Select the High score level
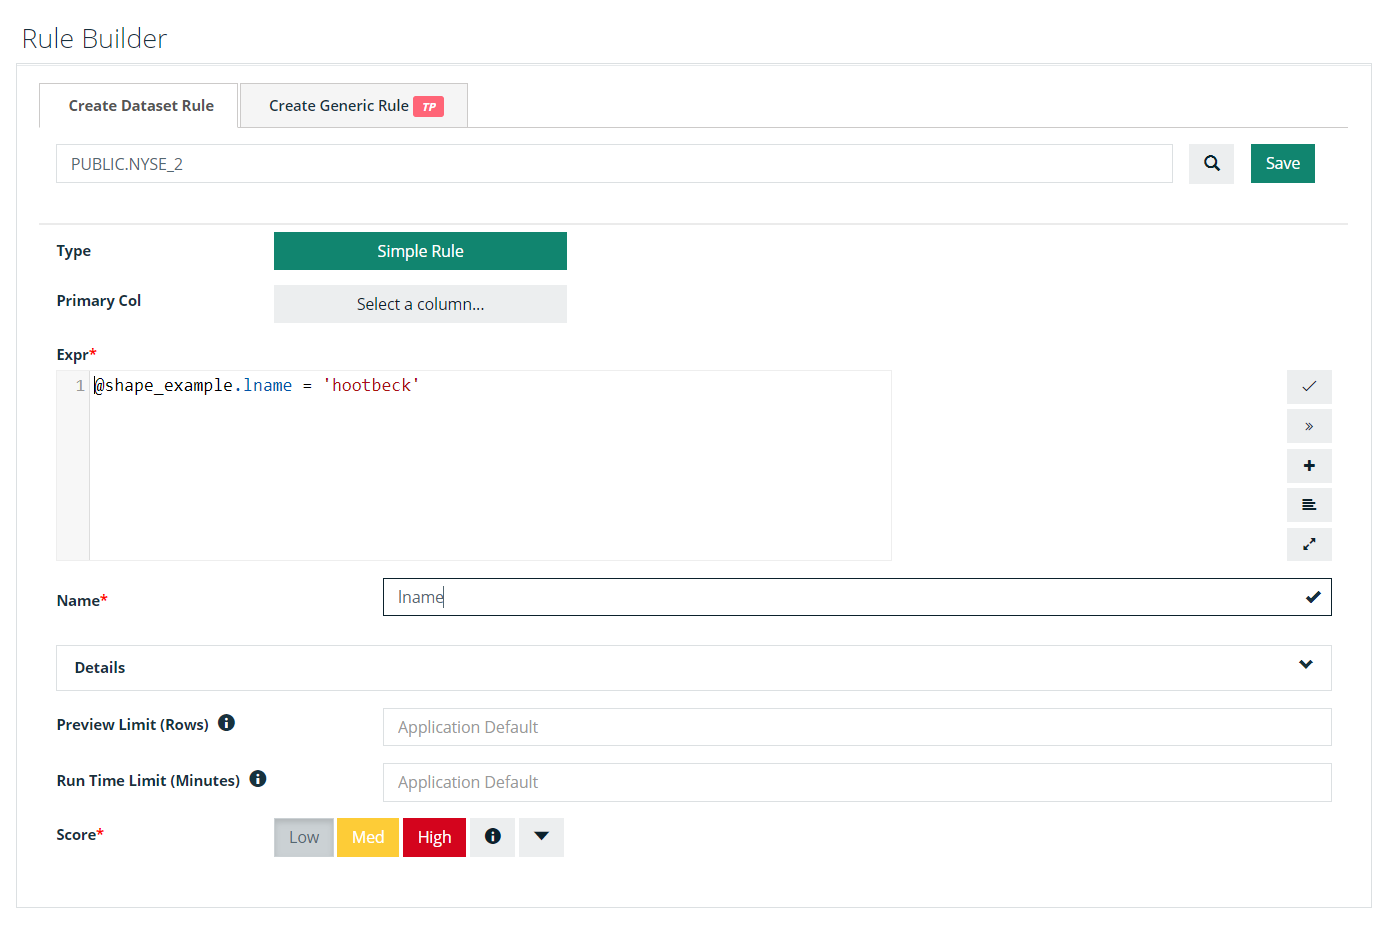The image size is (1388, 925). [x=434, y=837]
